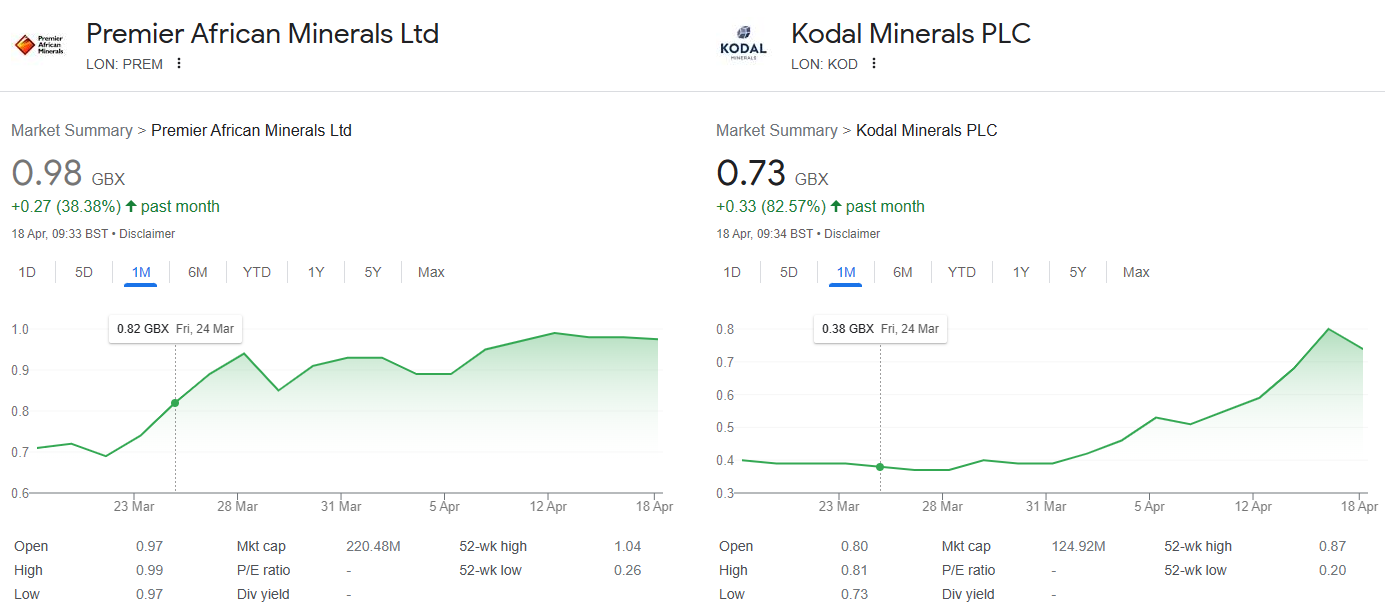Show the 1Y chart for Premier African Minerals
The height and width of the screenshot is (615, 1385).
316,272
